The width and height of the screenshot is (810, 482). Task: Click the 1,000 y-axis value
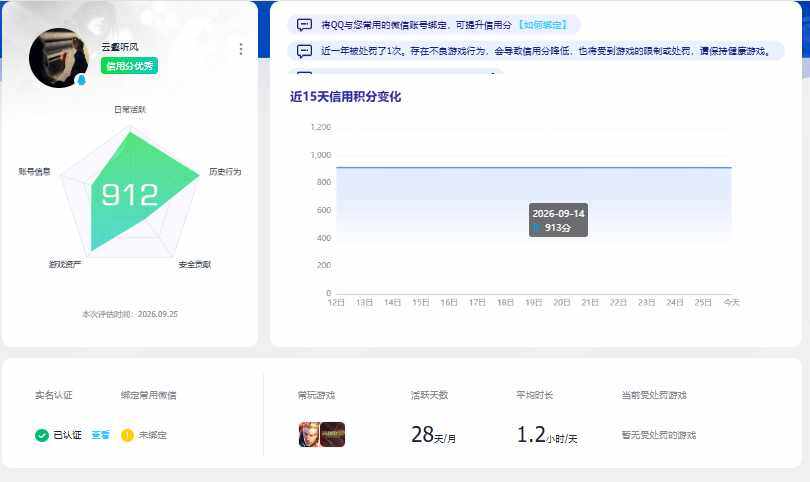coord(321,155)
